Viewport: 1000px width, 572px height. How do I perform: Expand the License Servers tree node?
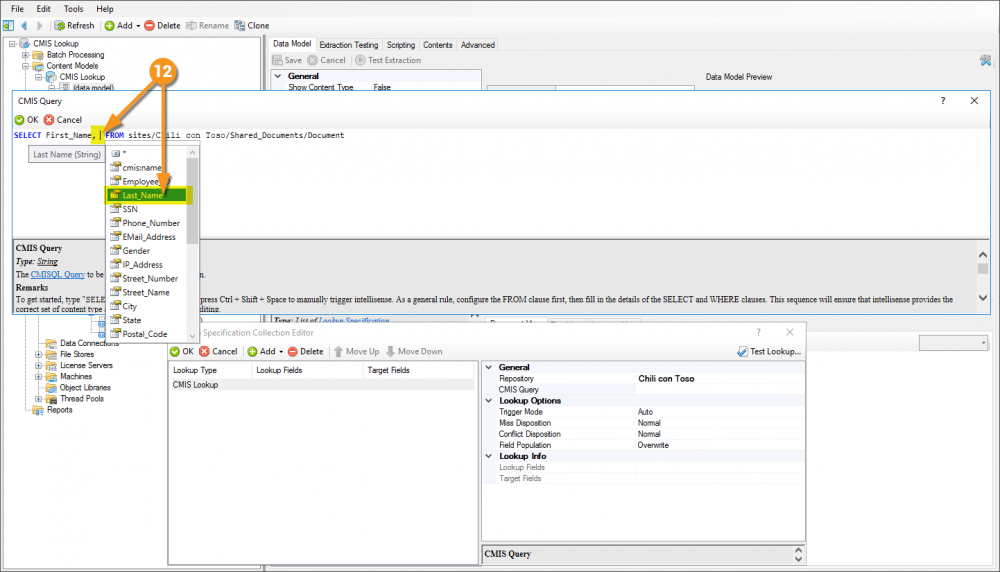pyautogui.click(x=38, y=366)
